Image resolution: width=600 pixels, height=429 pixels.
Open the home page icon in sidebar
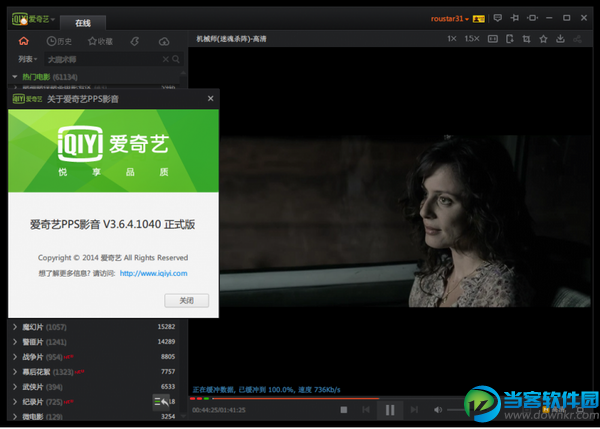tap(24, 41)
